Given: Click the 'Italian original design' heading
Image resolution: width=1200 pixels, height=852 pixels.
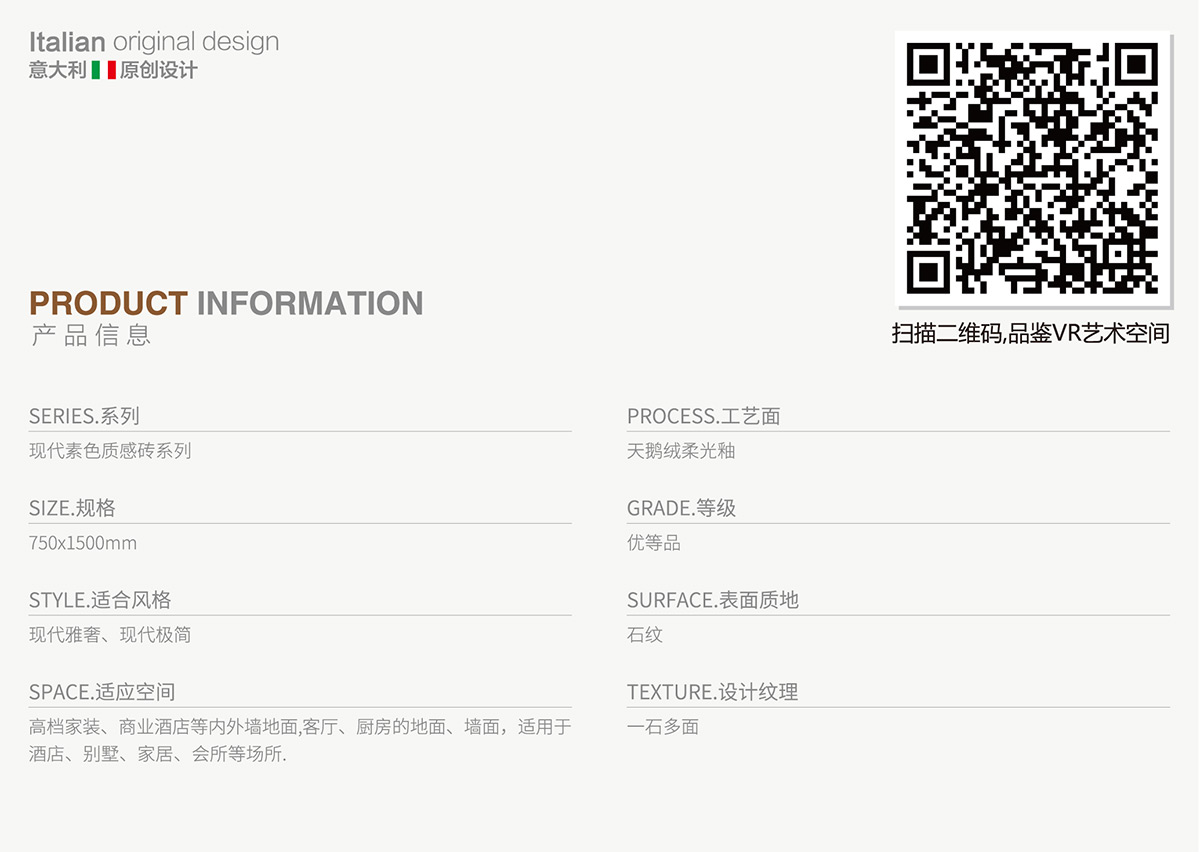Looking at the screenshot, I should 154,42.
